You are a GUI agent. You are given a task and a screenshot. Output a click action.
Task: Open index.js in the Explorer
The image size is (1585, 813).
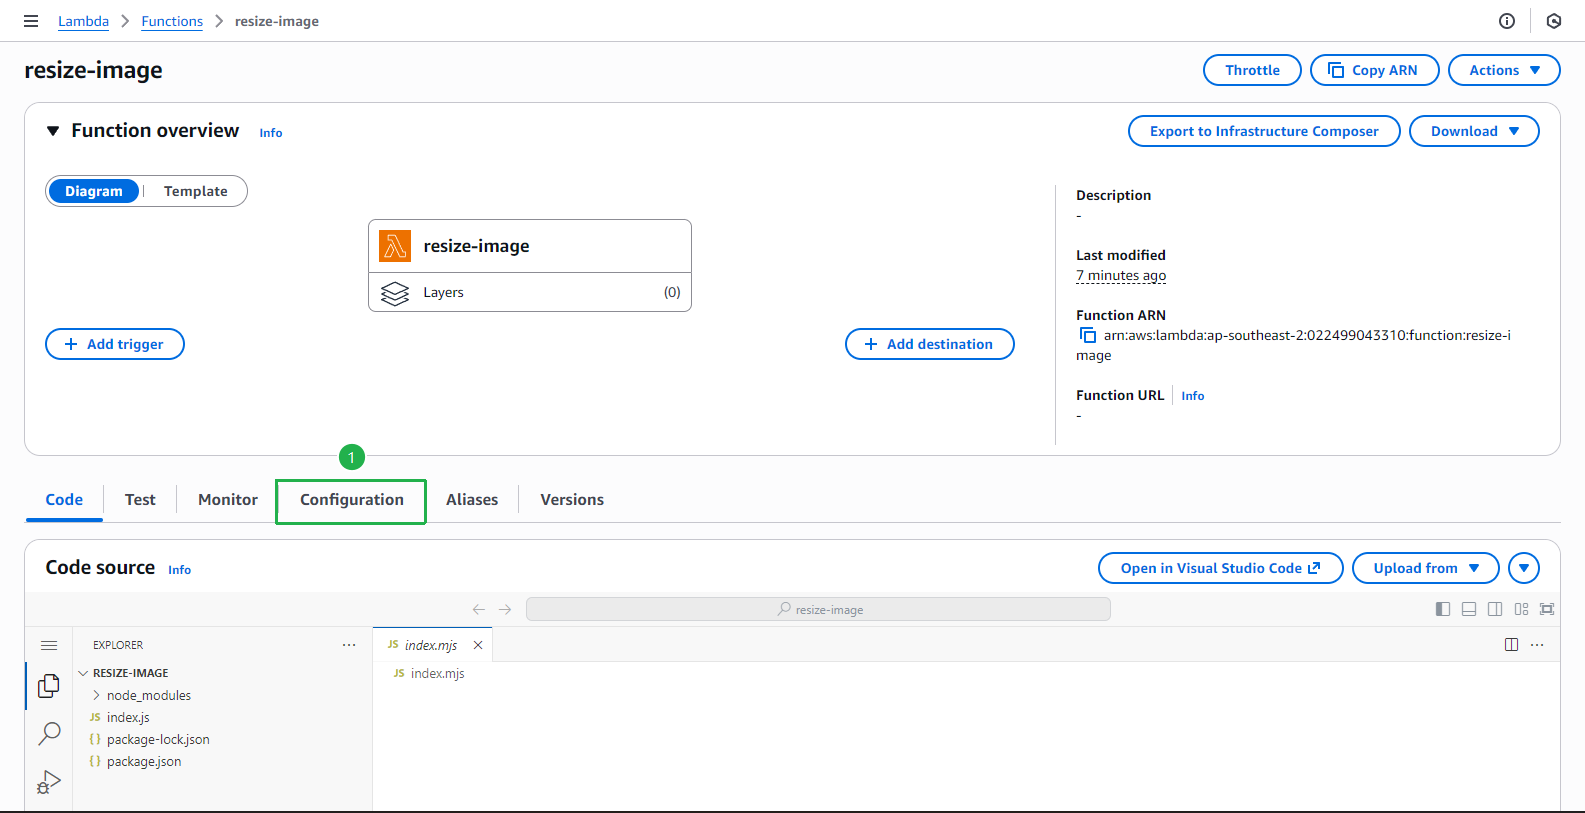(128, 717)
